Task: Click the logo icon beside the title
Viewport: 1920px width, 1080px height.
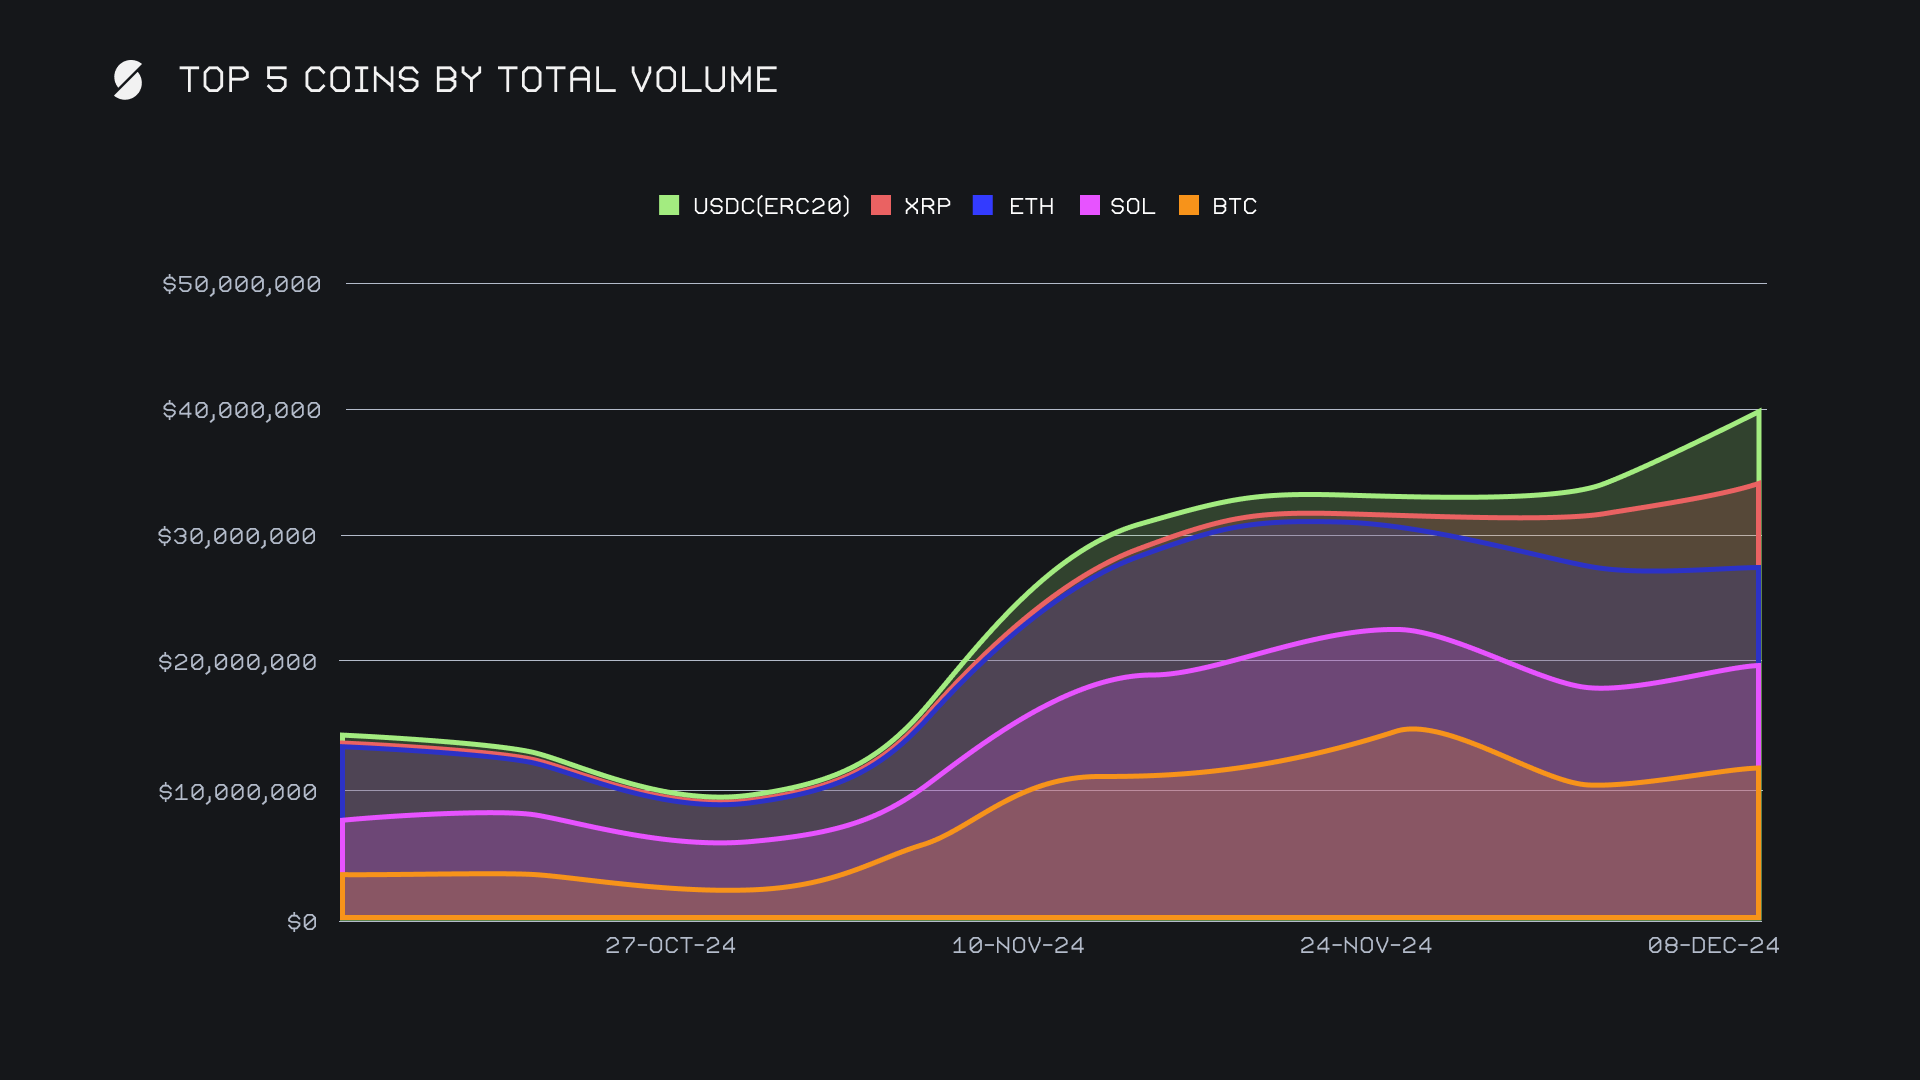Action: pyautogui.click(x=128, y=80)
